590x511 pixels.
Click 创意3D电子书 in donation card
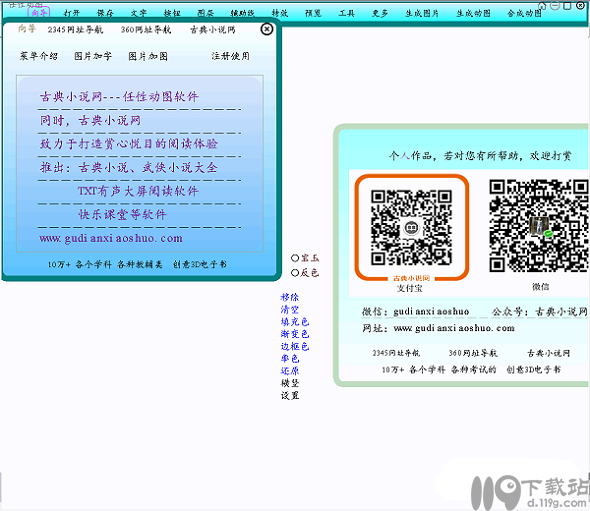tap(534, 370)
